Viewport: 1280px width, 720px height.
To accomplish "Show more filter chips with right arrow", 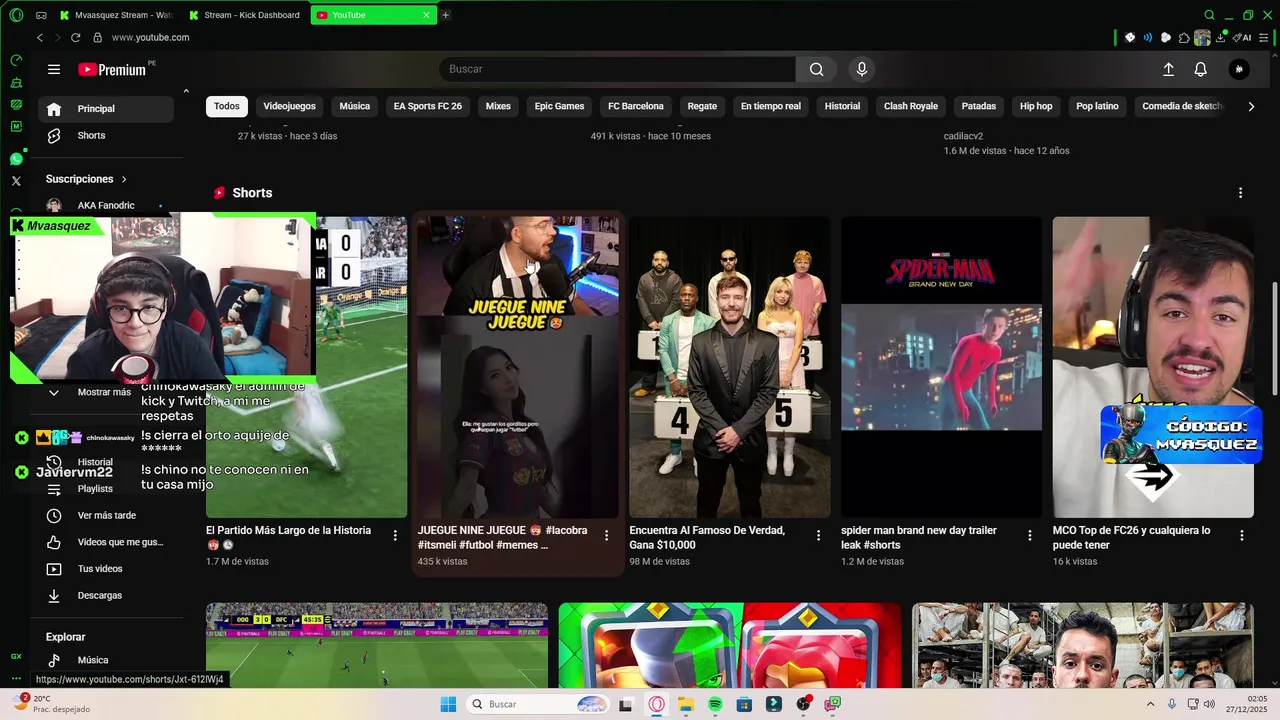I will pos(1250,106).
